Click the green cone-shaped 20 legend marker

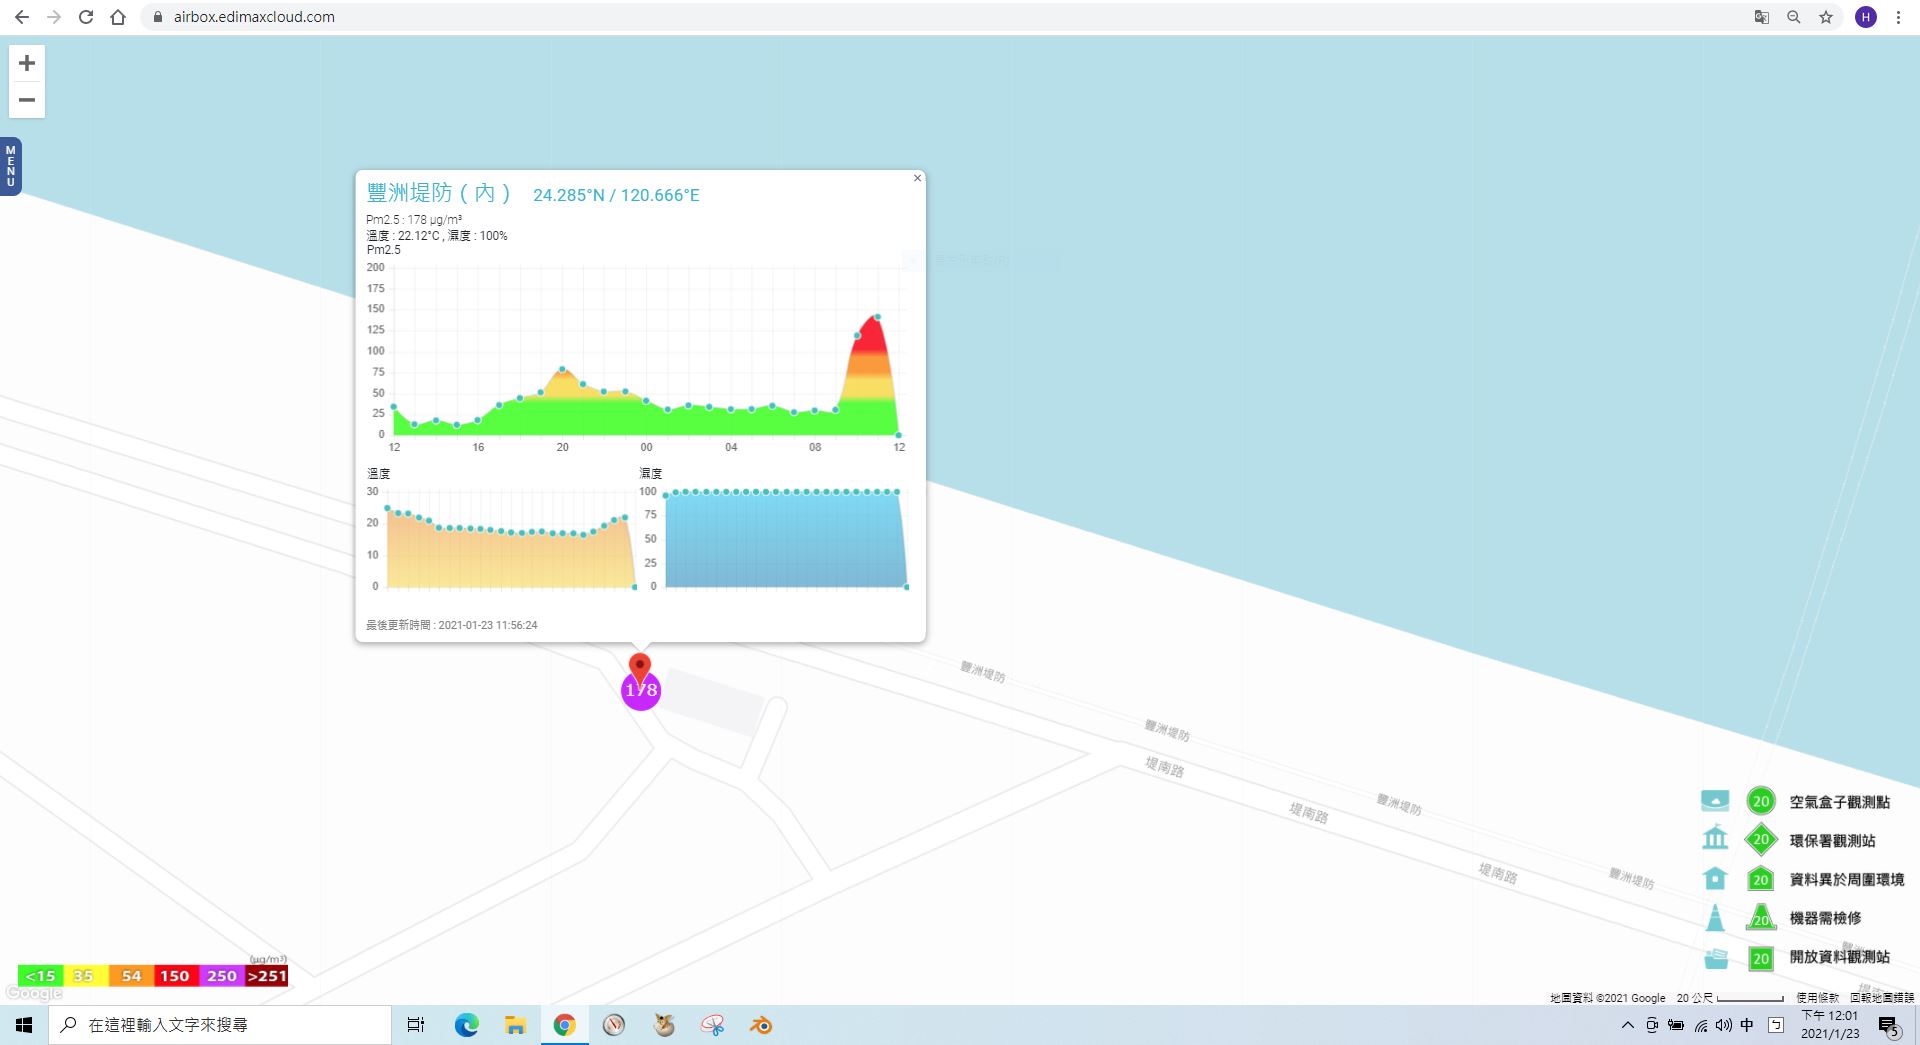click(1760, 917)
